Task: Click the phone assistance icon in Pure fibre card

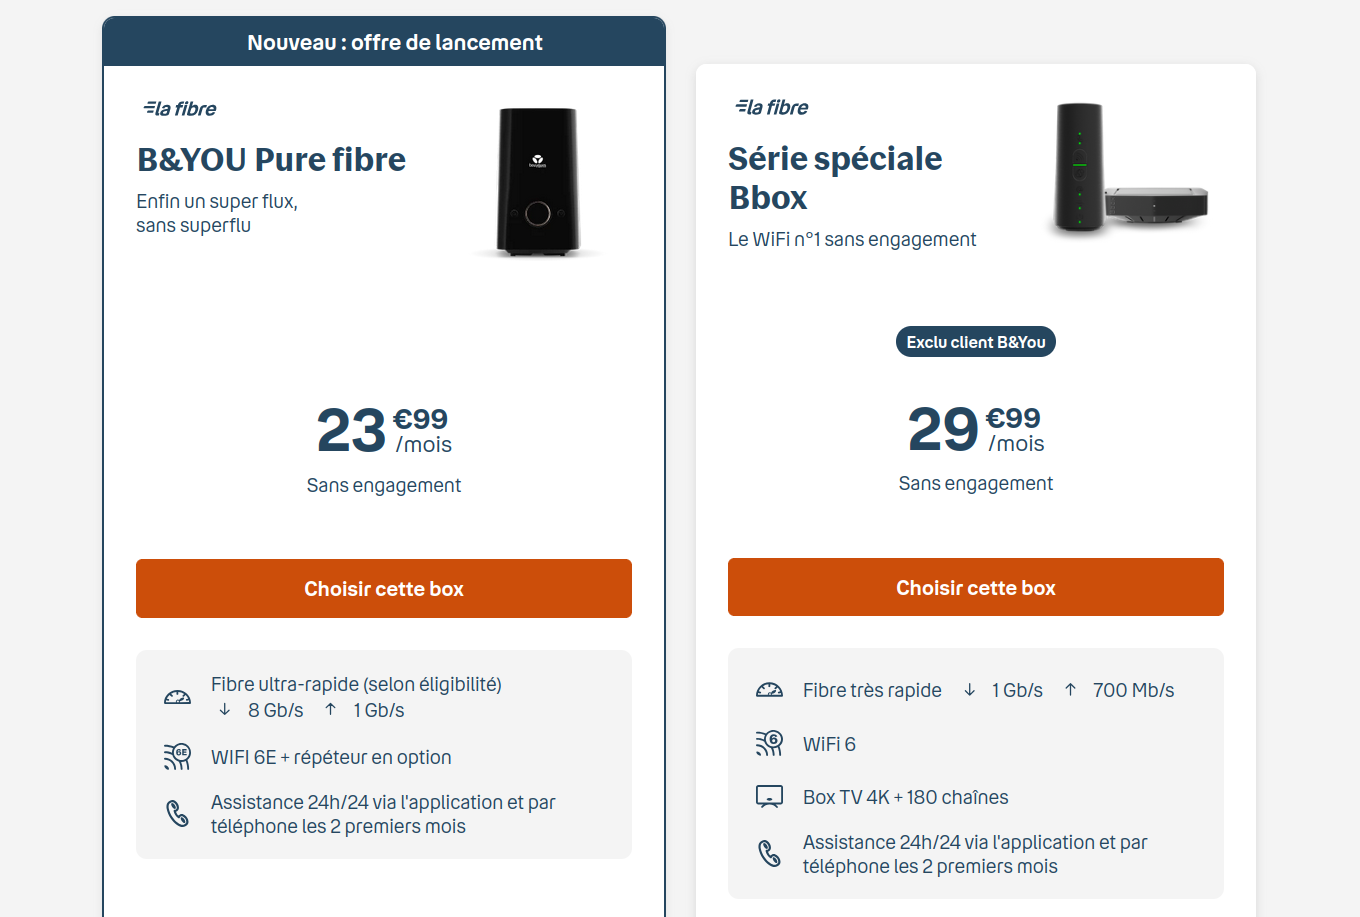Action: (177, 814)
